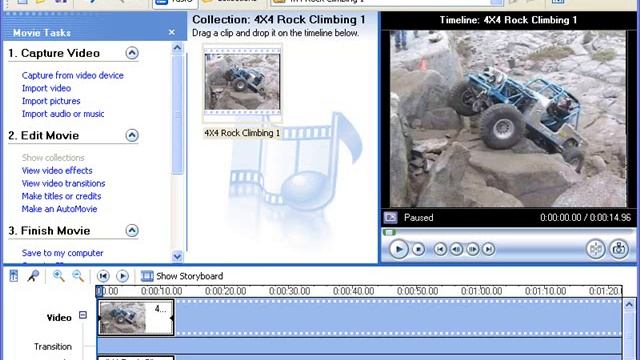
Task: Click the Transition track row
Action: [x=360, y=346]
